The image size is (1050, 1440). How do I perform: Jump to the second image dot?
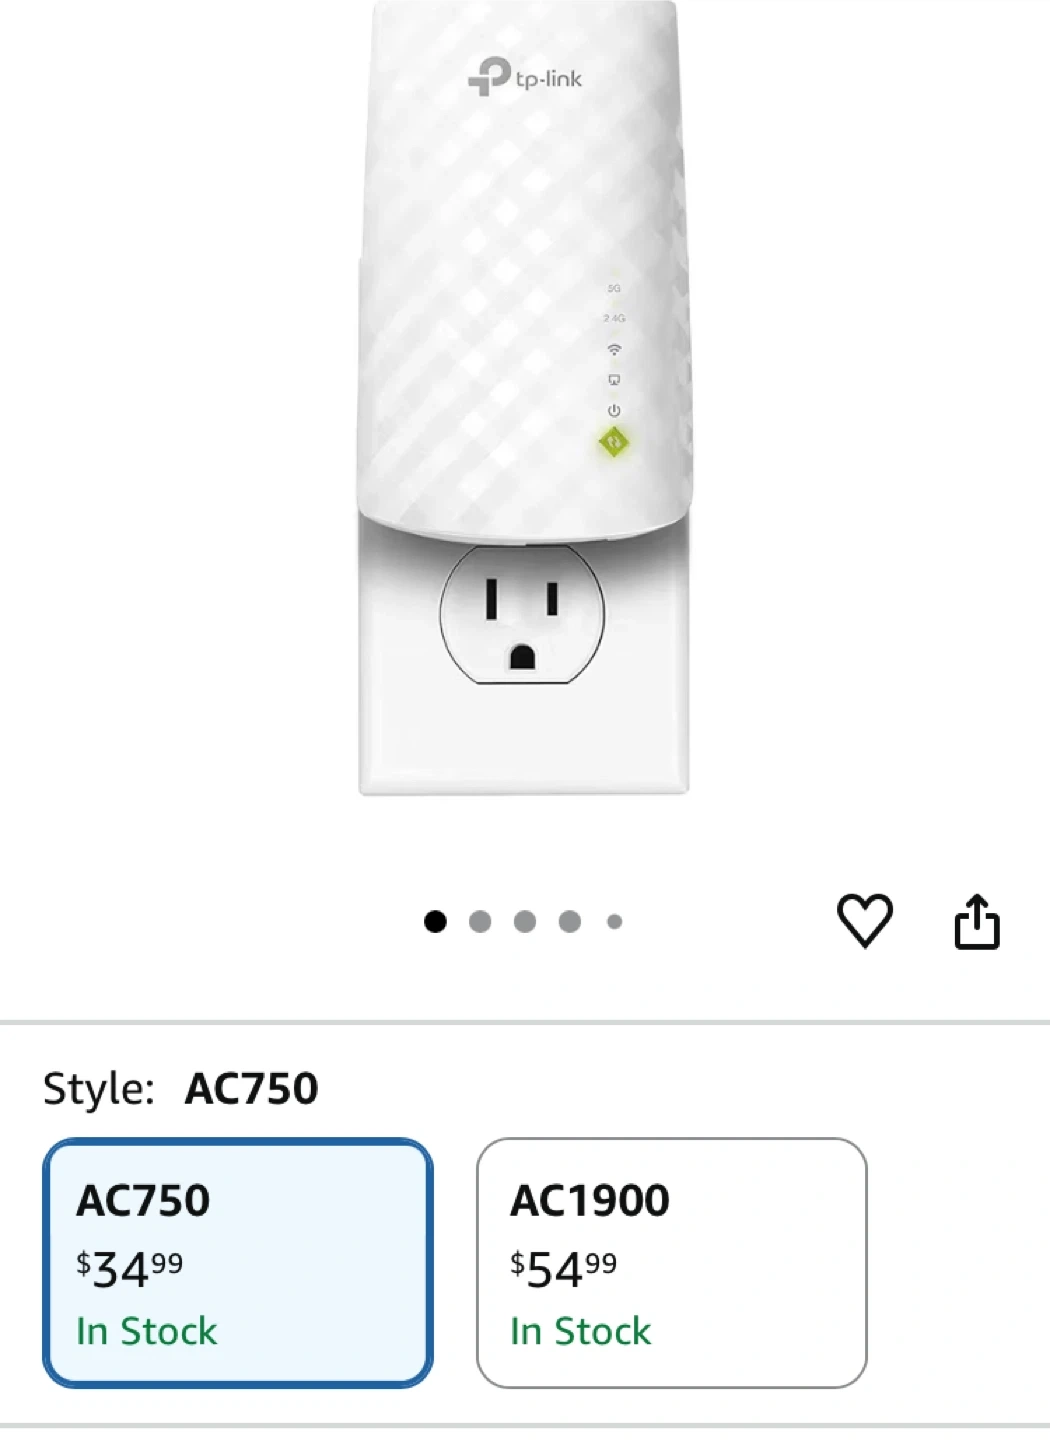[x=480, y=921]
